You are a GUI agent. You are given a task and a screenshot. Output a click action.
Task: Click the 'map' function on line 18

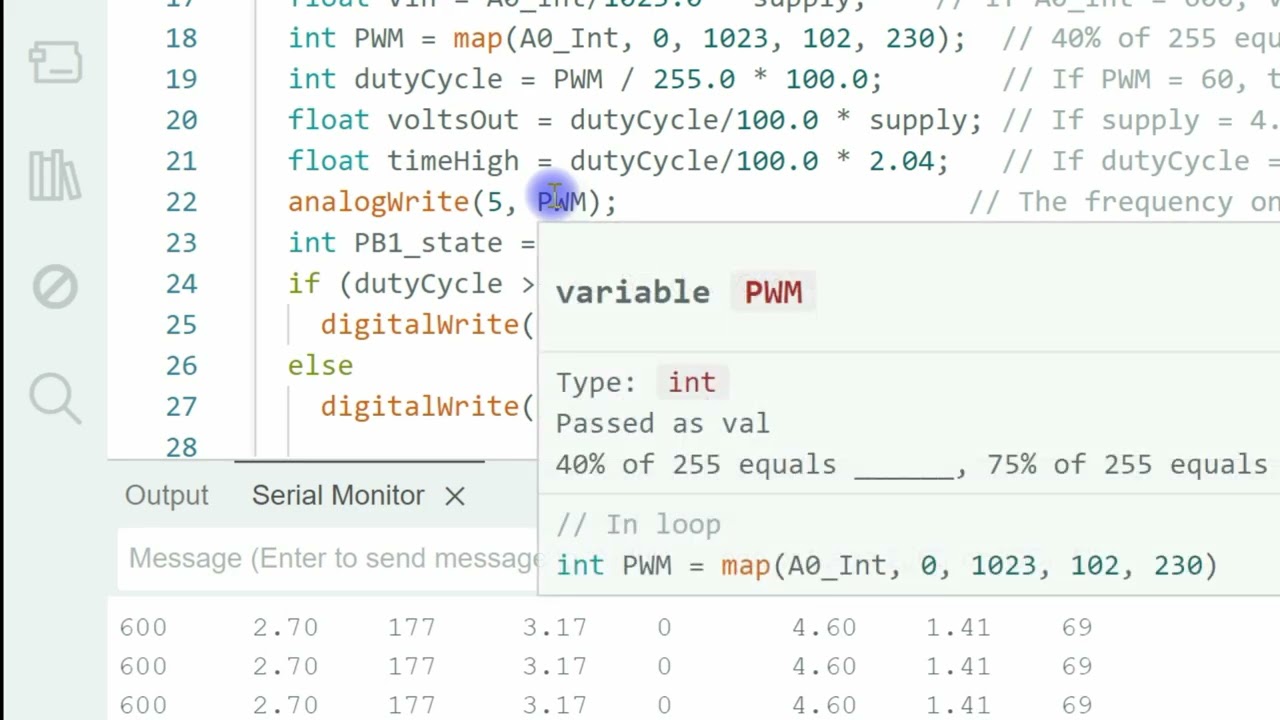pos(478,38)
